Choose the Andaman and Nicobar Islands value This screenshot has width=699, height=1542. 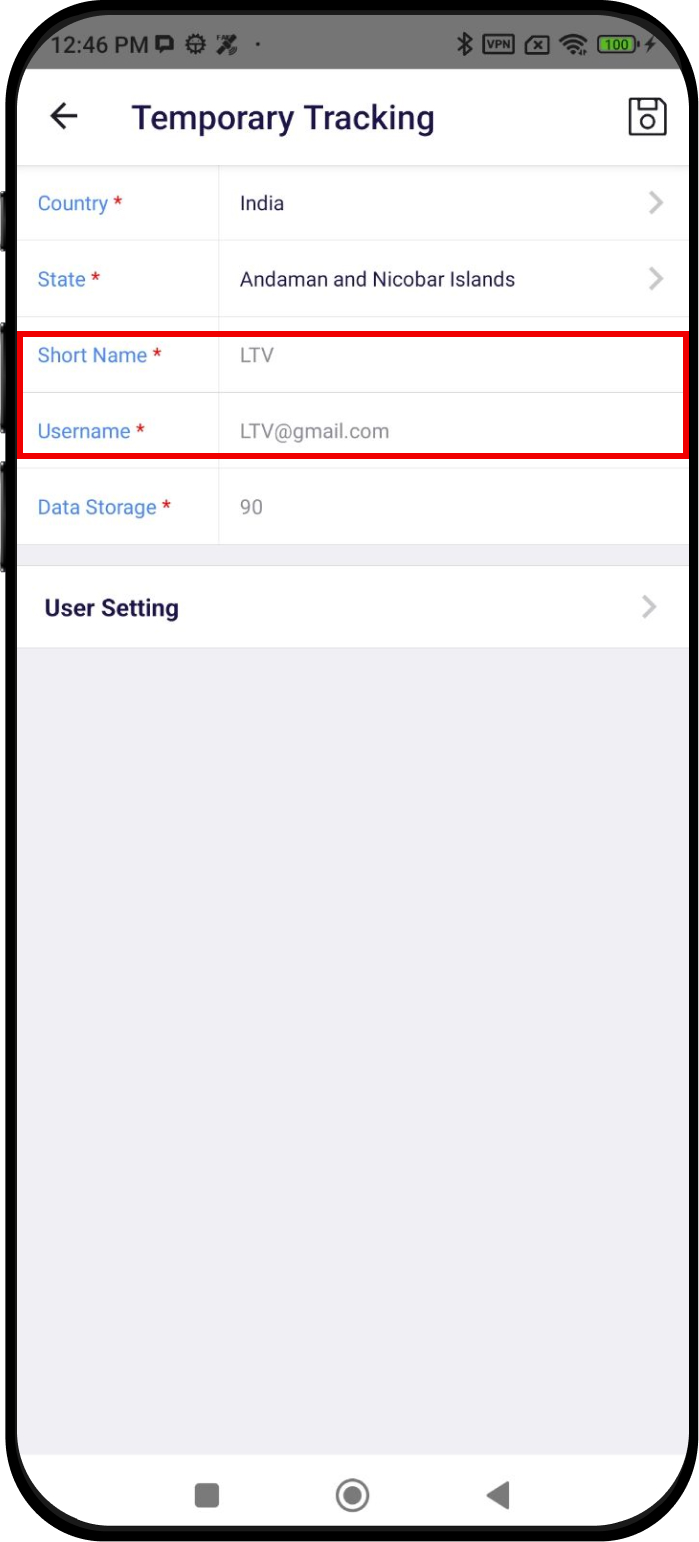point(377,279)
